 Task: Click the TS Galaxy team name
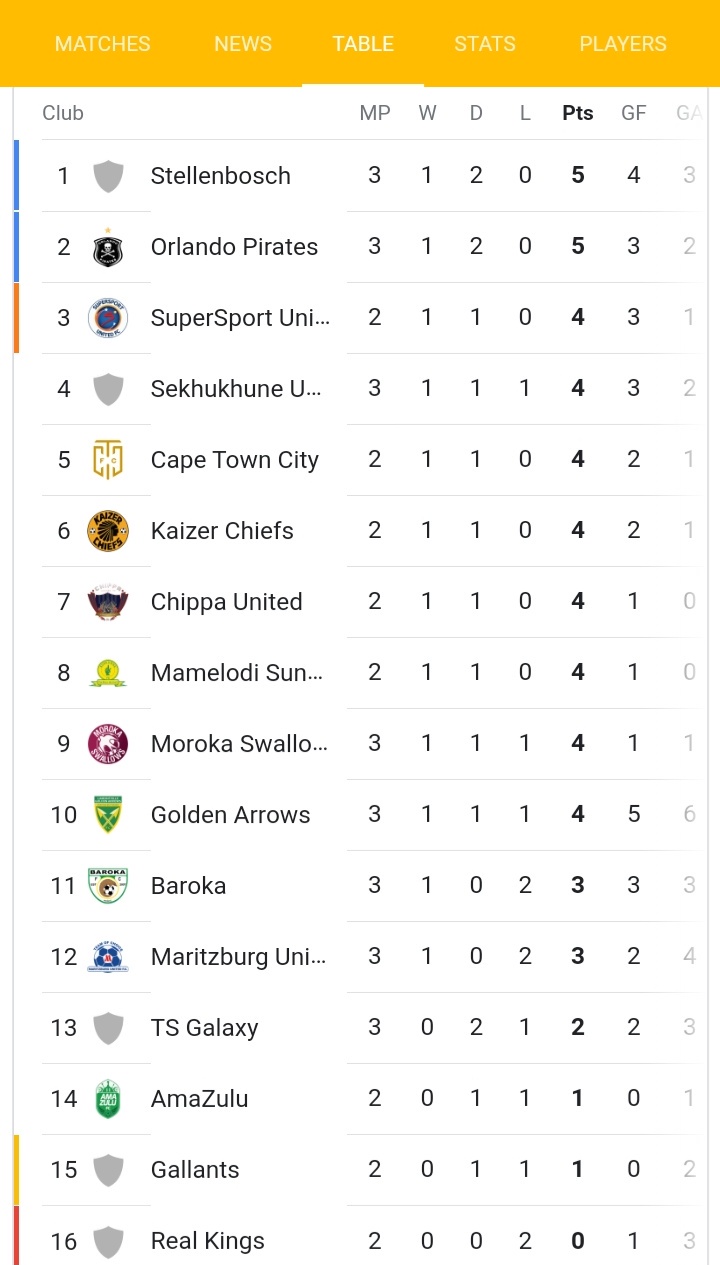point(204,1028)
